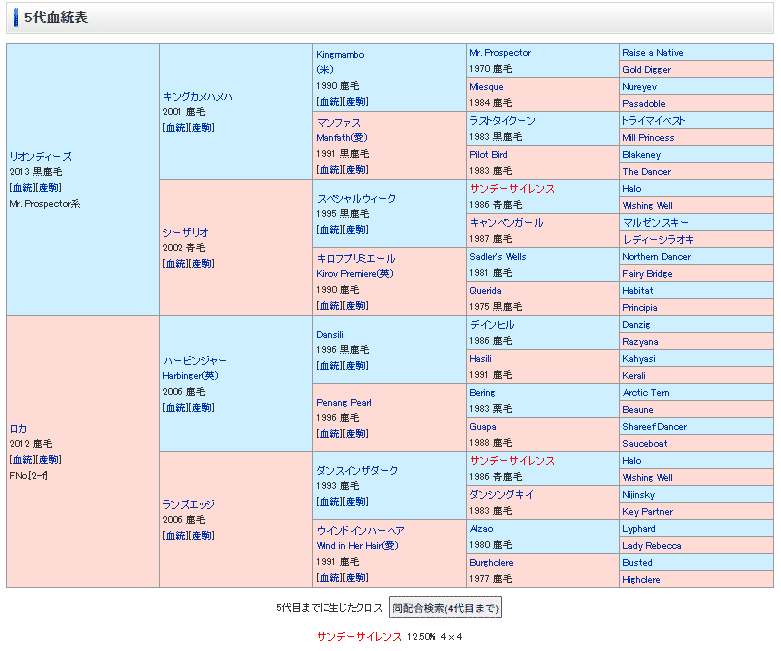Open キロフプリミエール horse link
This screenshot has width=781, height=651.
356,259
